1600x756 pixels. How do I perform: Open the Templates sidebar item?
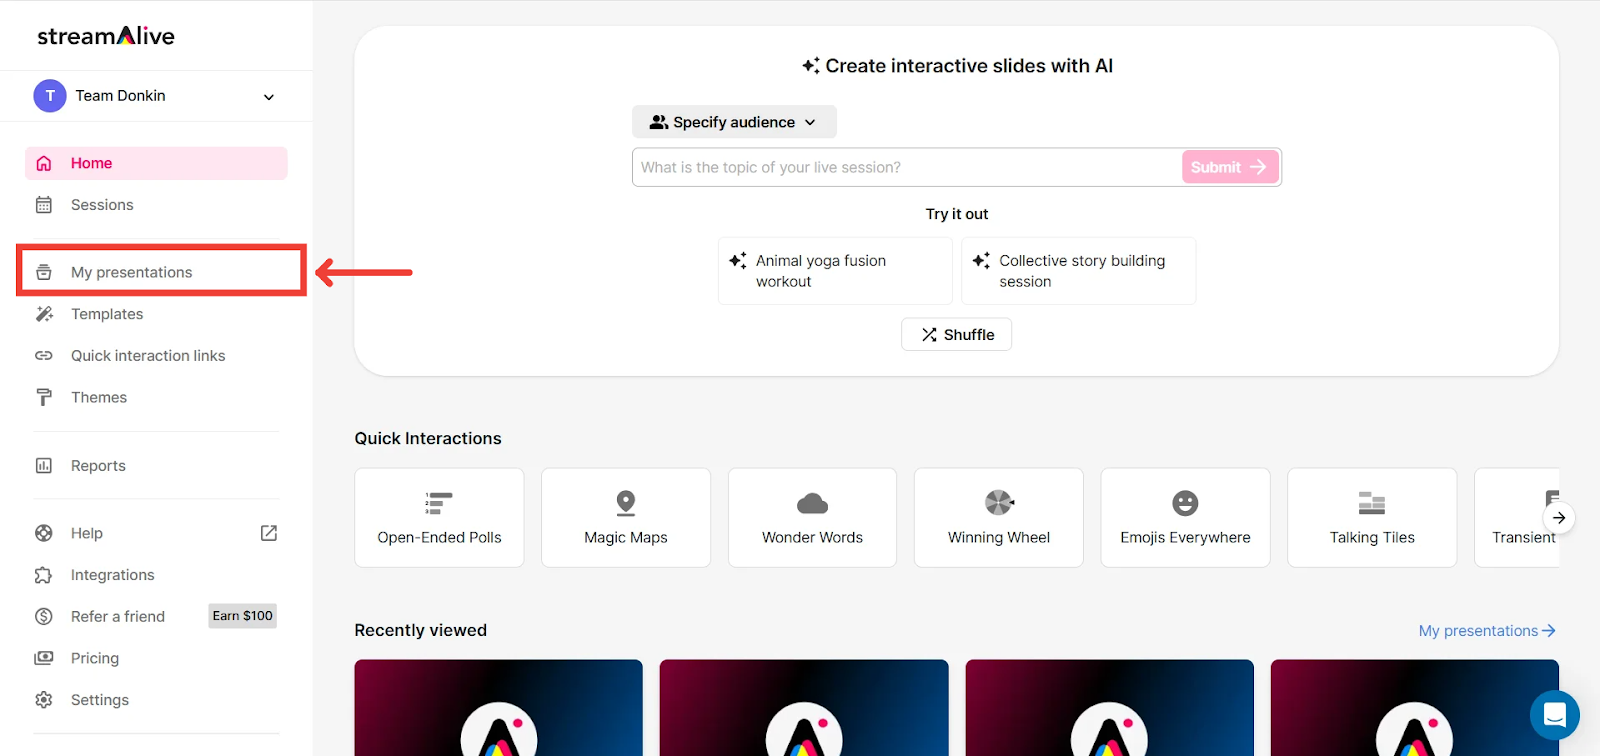click(x=107, y=314)
